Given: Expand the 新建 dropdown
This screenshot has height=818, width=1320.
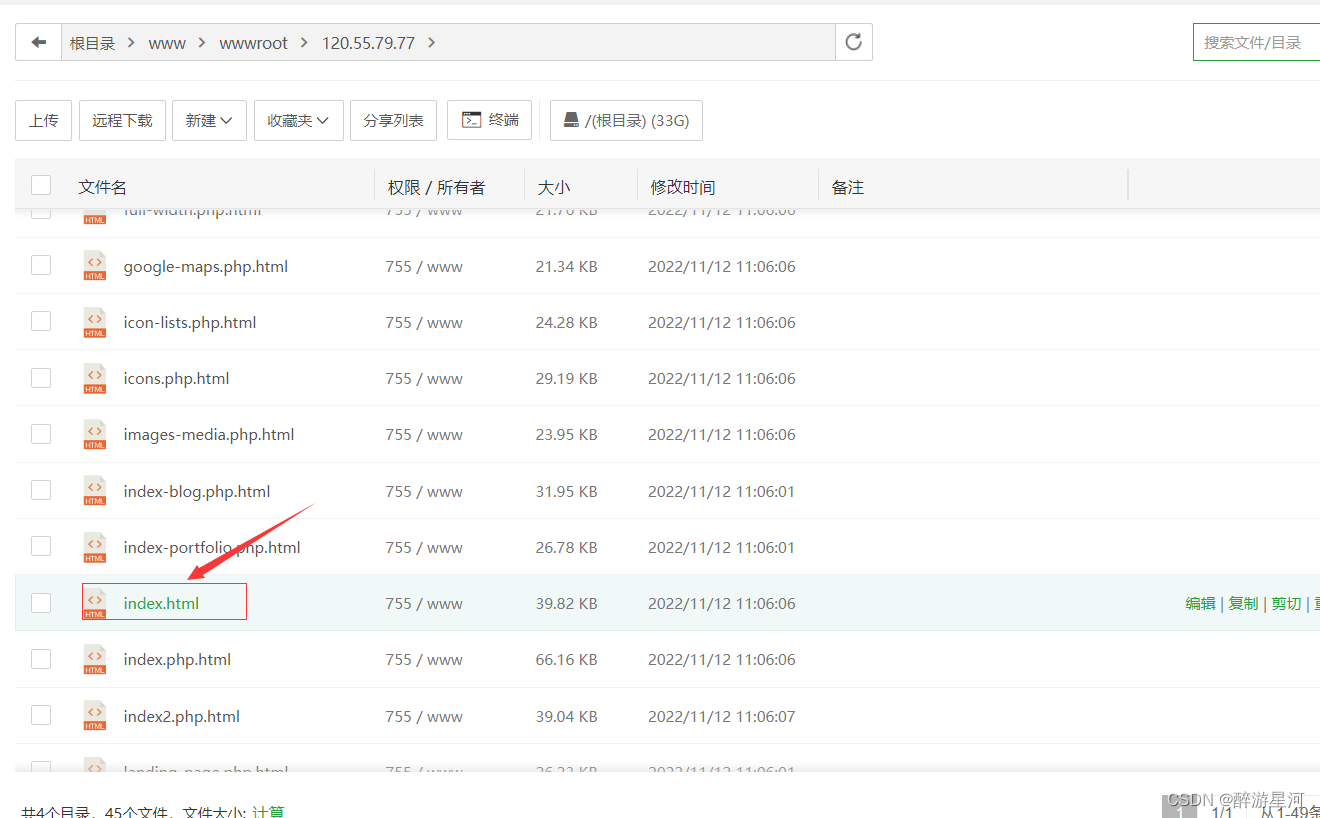Looking at the screenshot, I should point(209,120).
